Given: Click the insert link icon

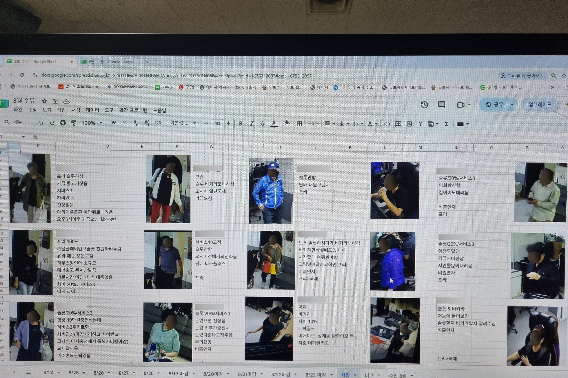Looking at the screenshot, I should 387,124.
